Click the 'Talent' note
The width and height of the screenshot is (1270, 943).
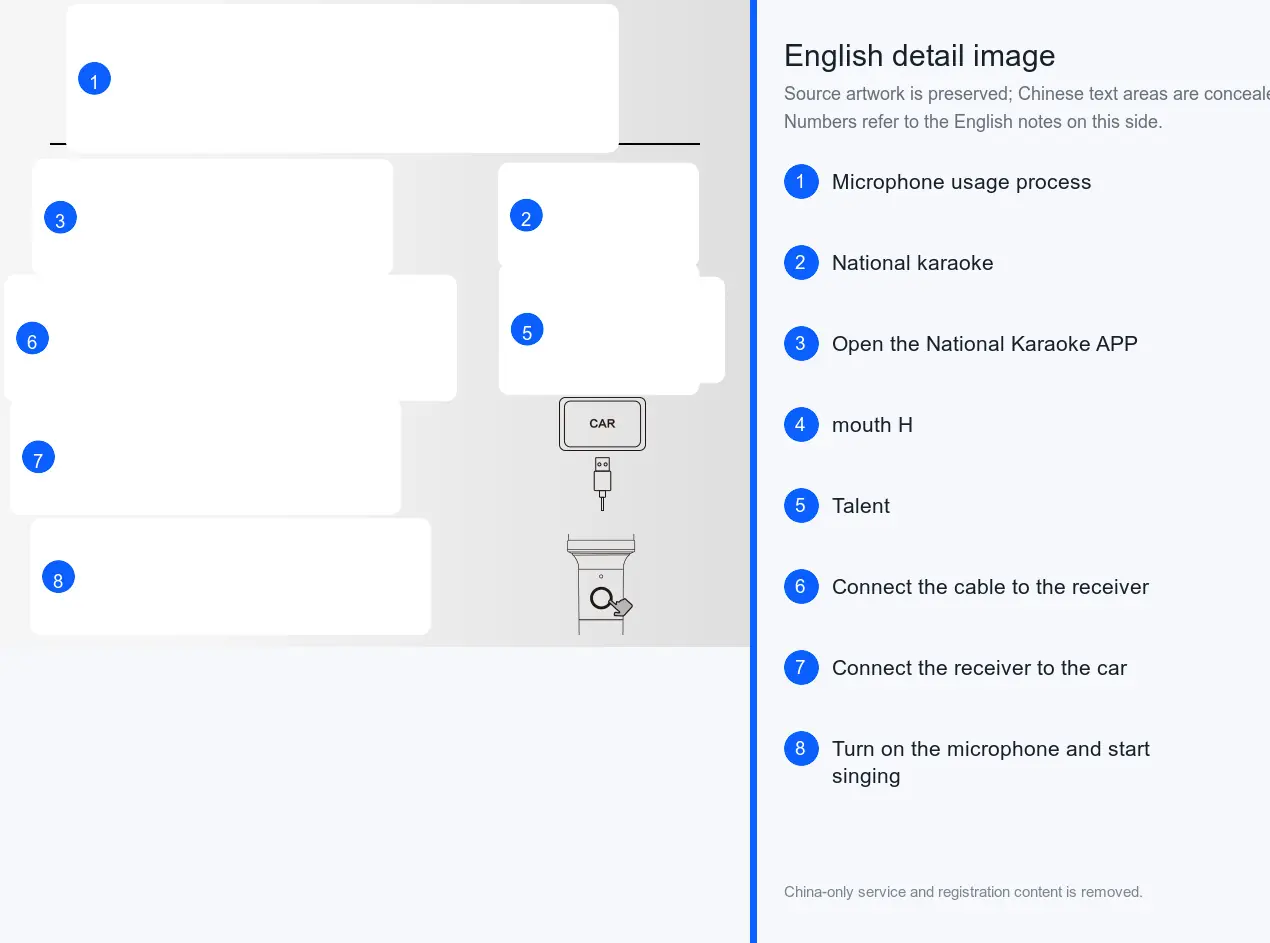pyautogui.click(x=861, y=506)
